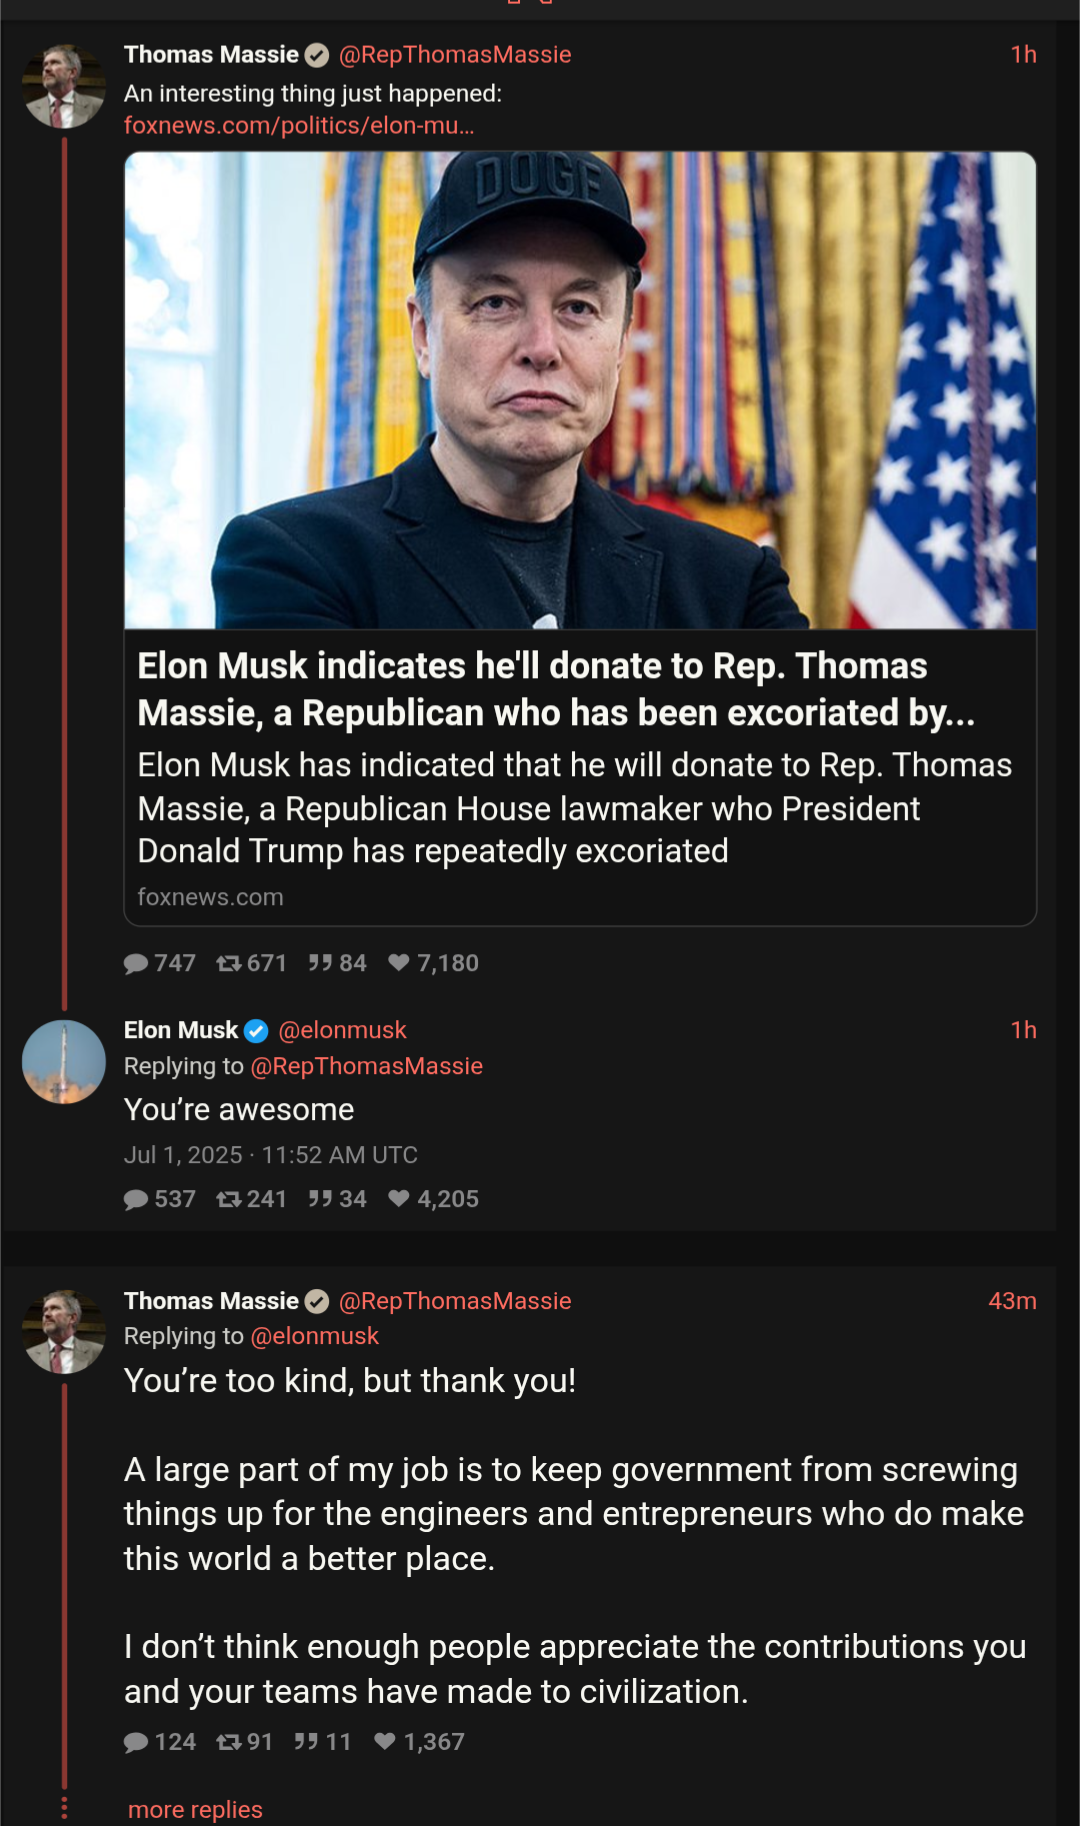Screen dimensions: 1080x1826
Task: Click the heart icon showing 7,180 likes
Action: [399, 963]
